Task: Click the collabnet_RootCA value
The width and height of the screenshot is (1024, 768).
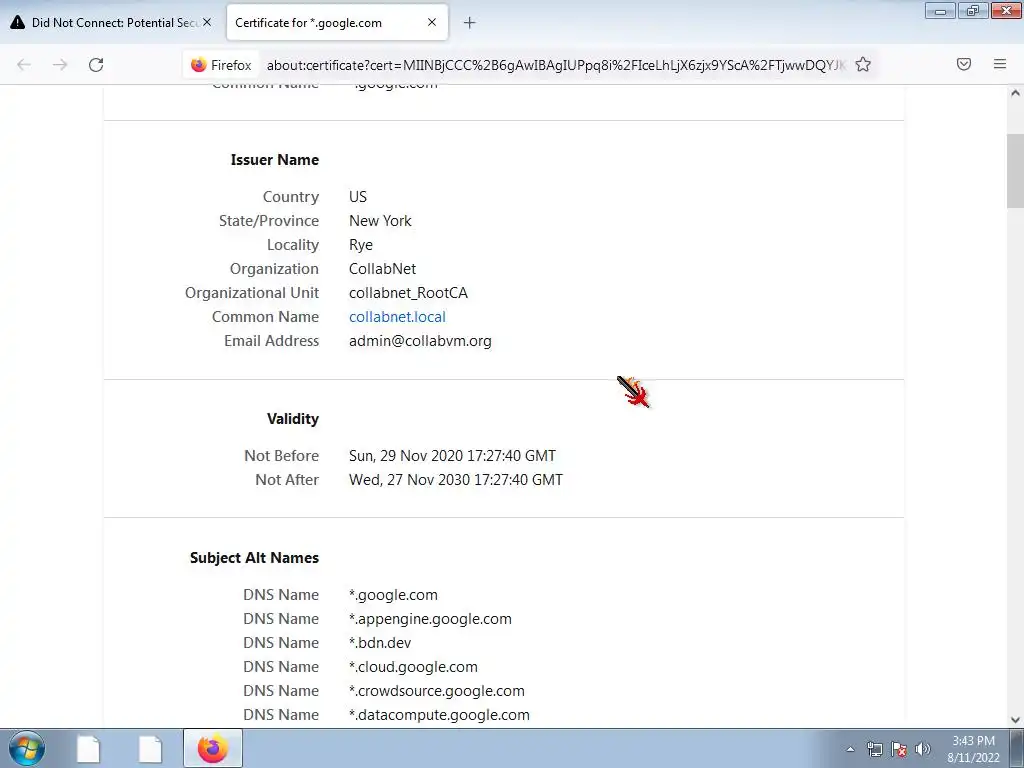Action: [x=408, y=293]
